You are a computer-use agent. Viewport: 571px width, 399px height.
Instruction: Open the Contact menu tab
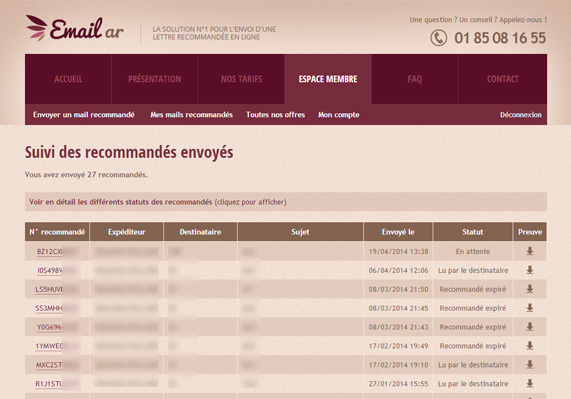point(503,79)
